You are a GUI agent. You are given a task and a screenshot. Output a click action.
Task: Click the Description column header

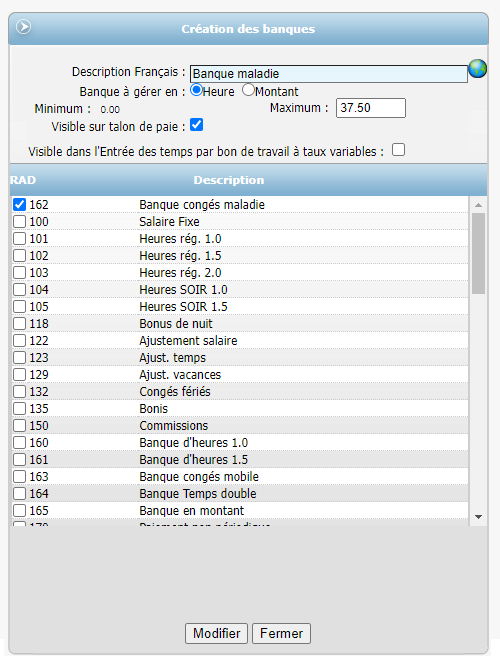pos(229,180)
